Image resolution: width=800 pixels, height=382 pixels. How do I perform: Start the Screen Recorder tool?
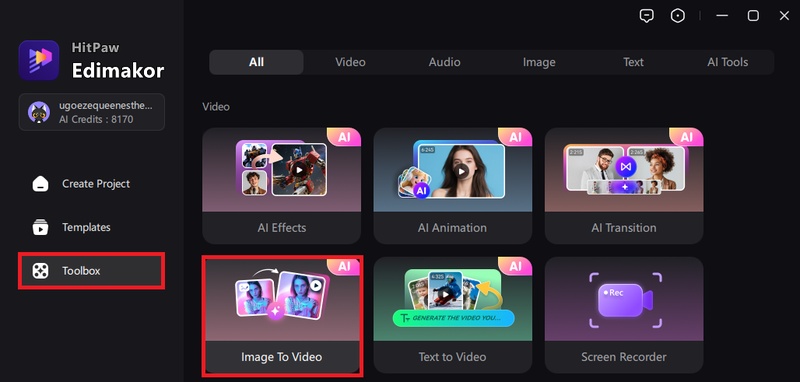[x=624, y=315]
